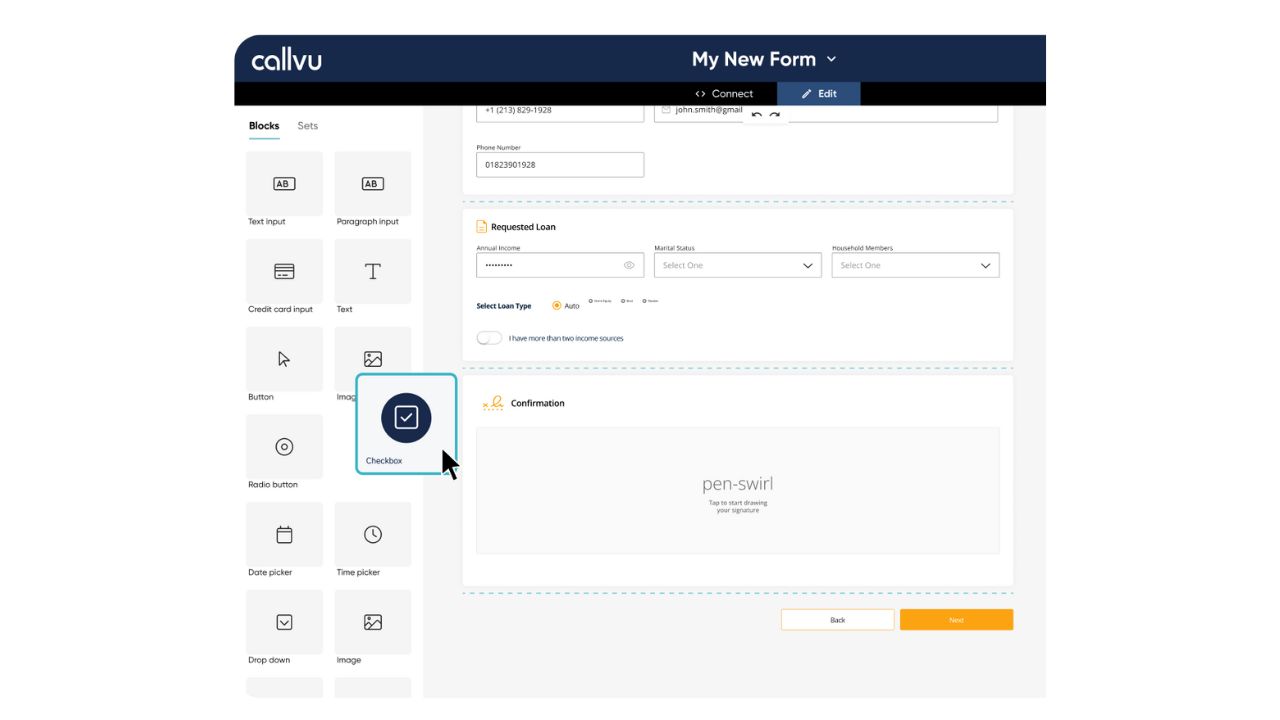Expand the Household Members dropdown
This screenshot has height=720, width=1280.
[915, 266]
